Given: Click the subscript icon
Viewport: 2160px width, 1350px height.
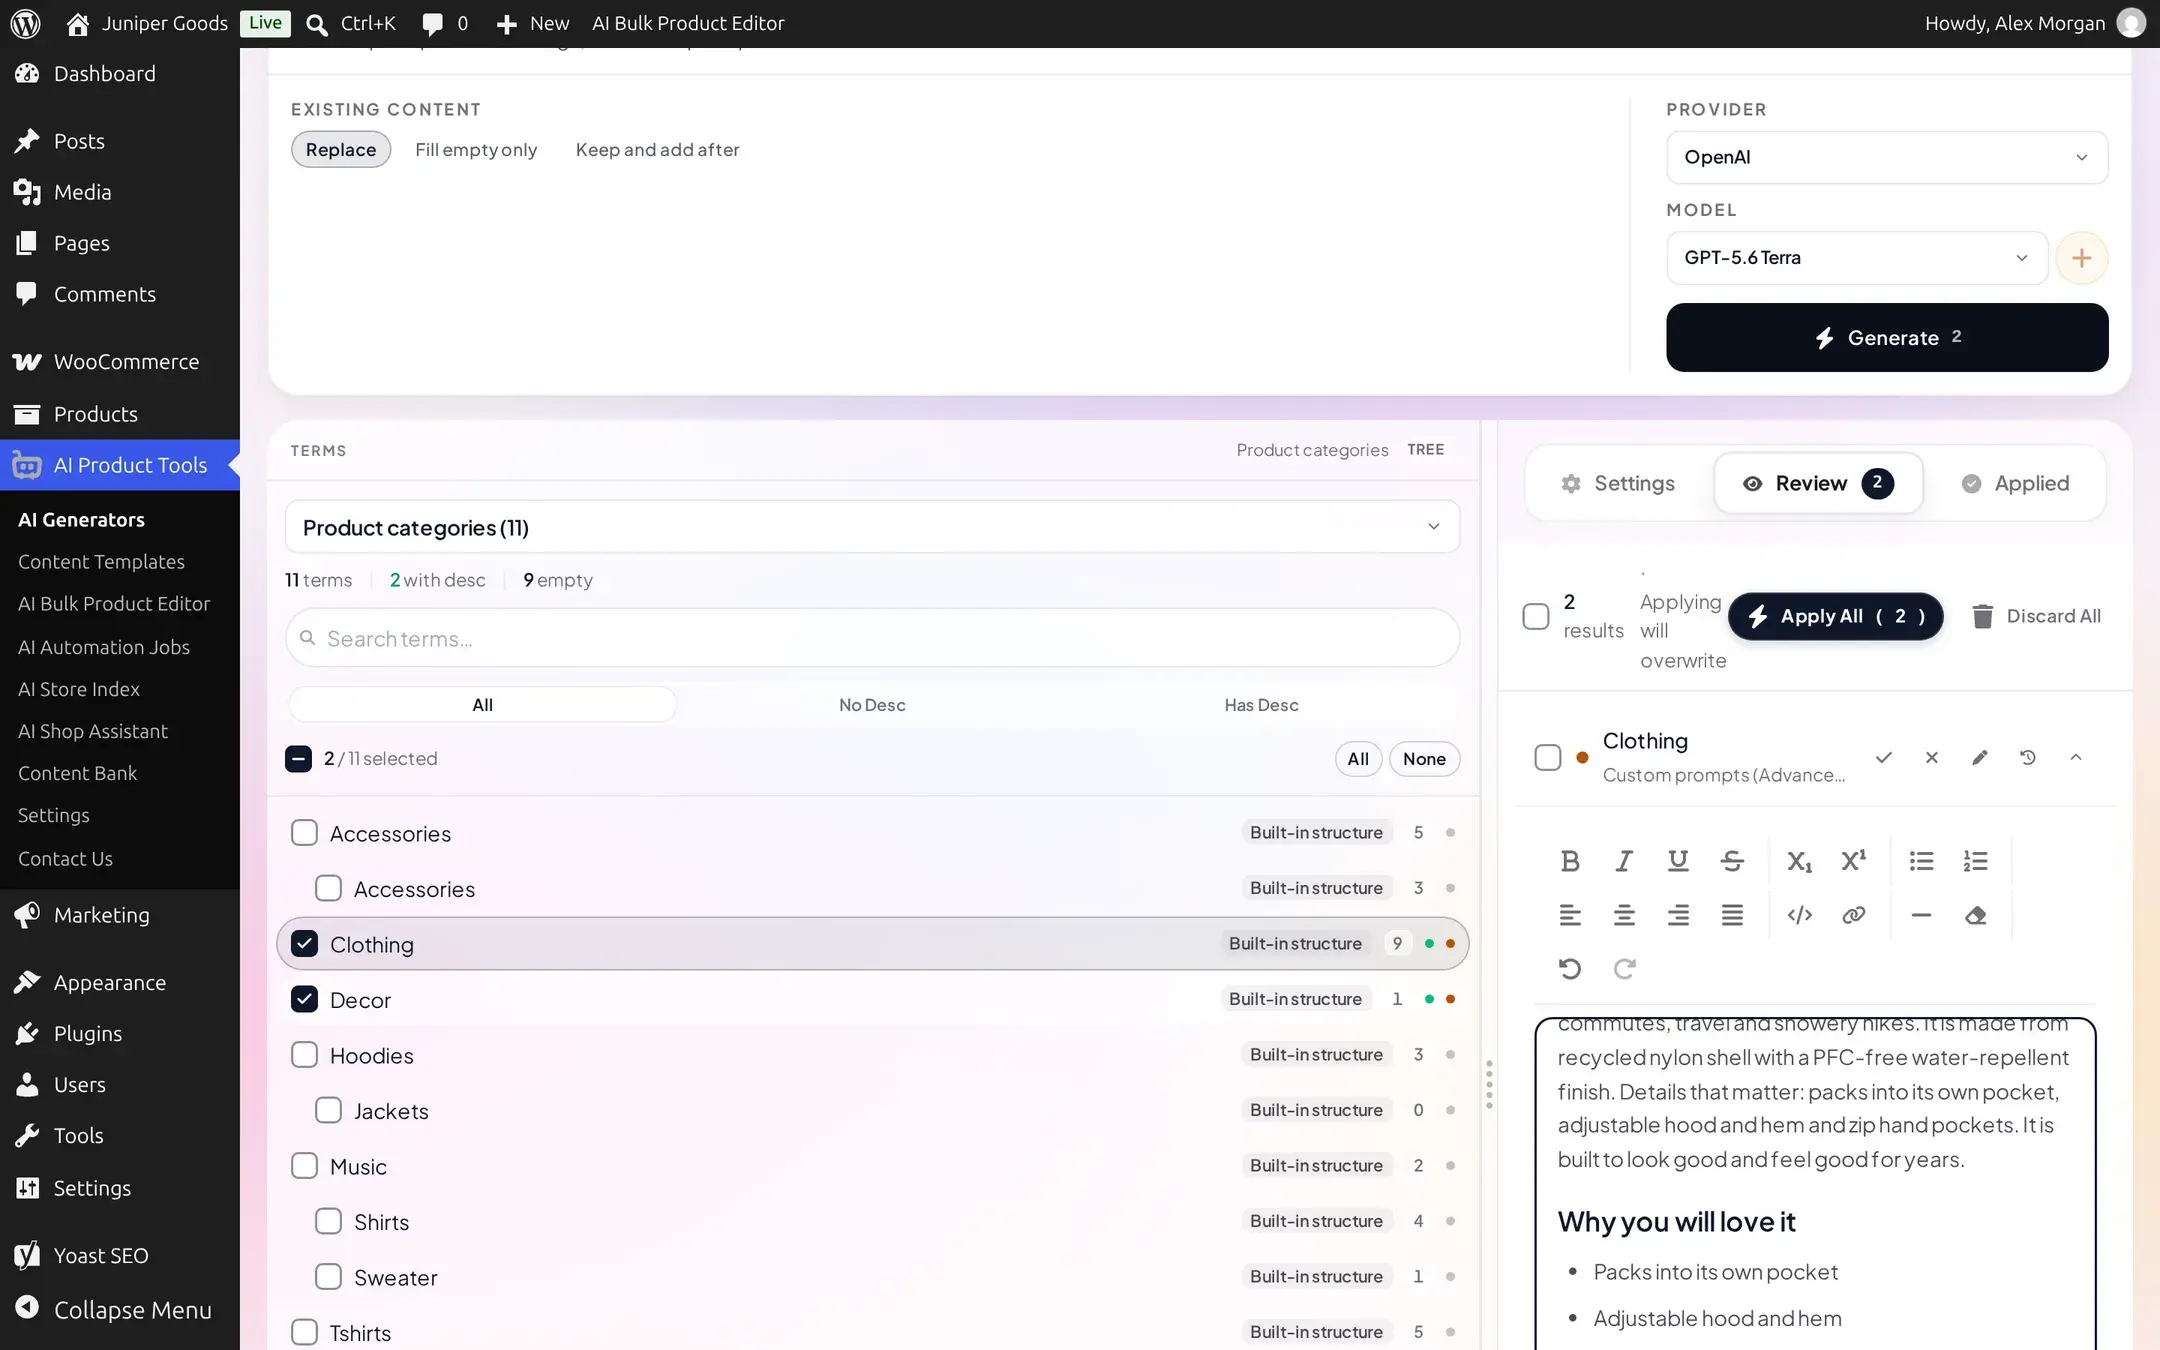Looking at the screenshot, I should (1799, 861).
